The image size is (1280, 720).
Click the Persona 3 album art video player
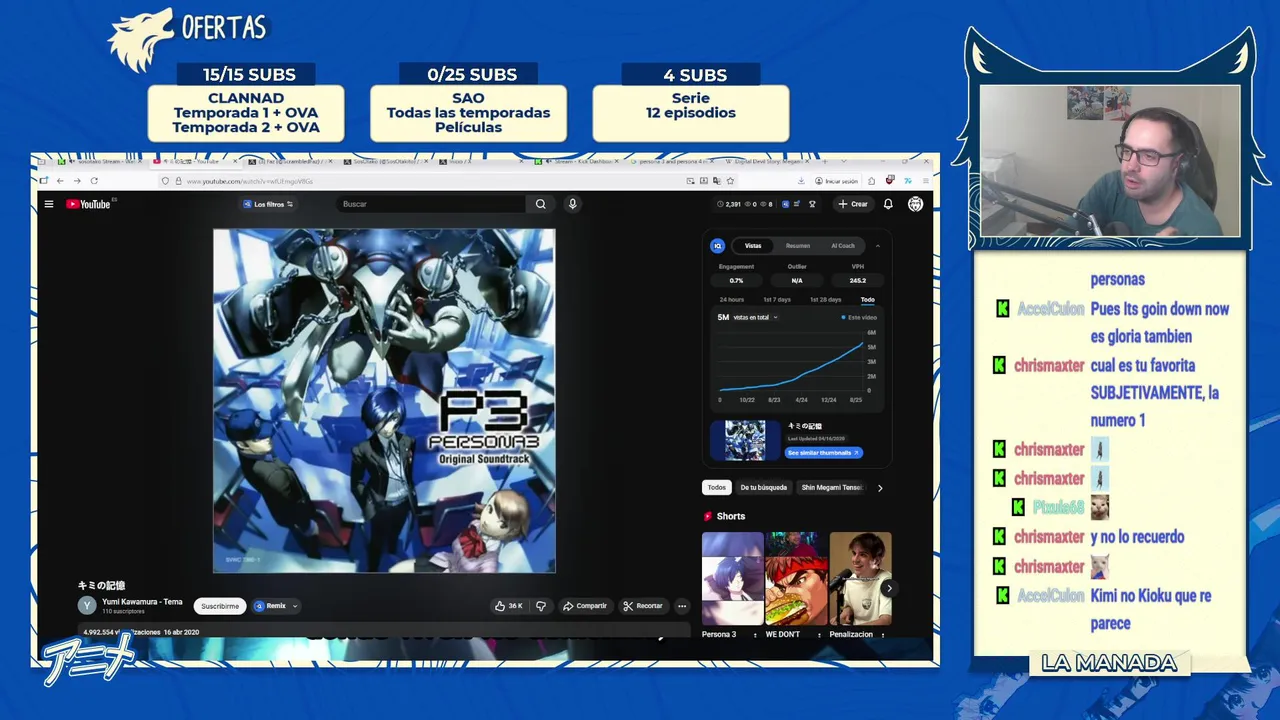[384, 401]
